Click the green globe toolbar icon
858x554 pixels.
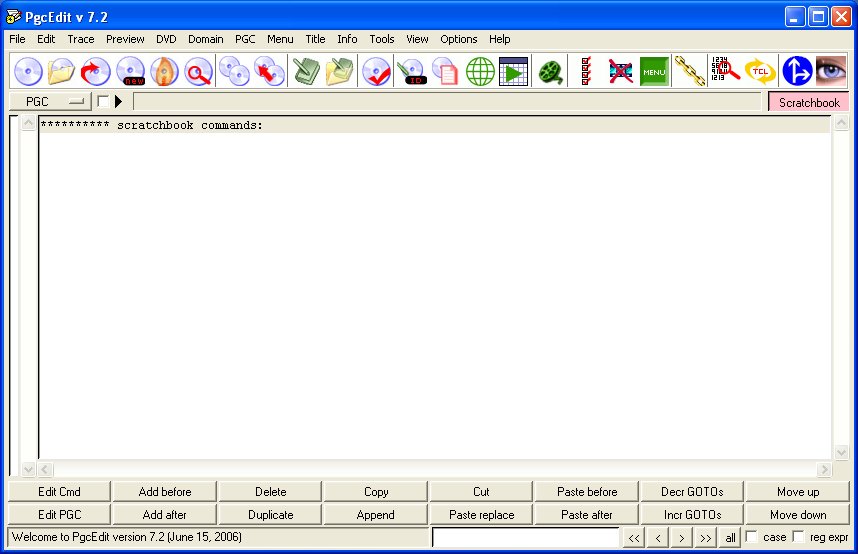click(x=480, y=71)
